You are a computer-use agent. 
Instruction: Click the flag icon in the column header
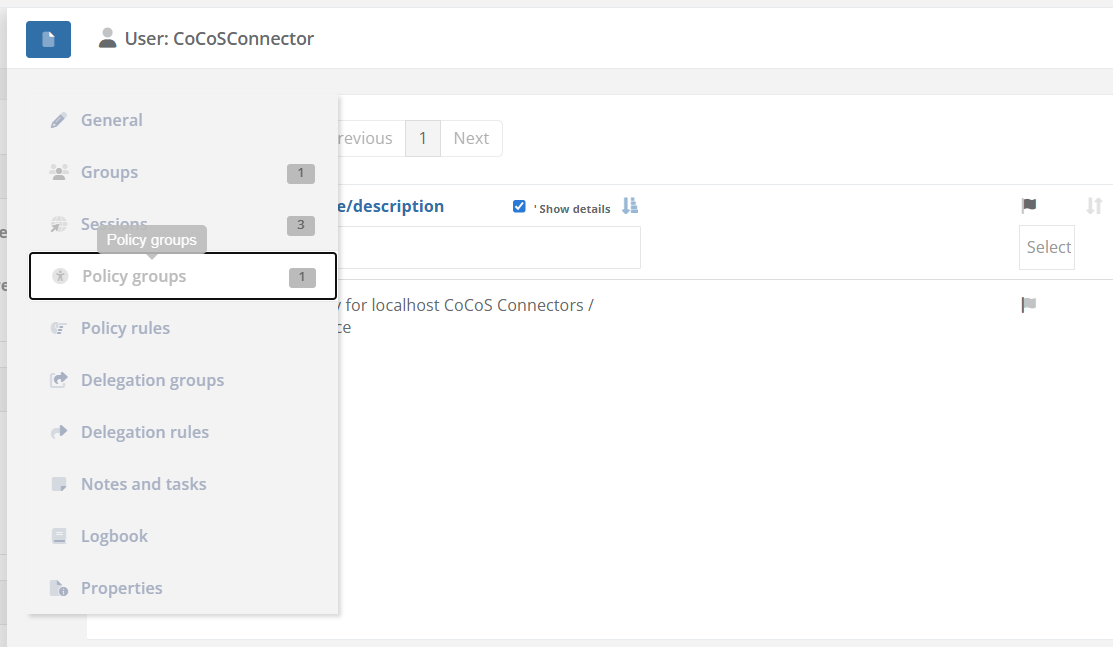click(x=1029, y=206)
